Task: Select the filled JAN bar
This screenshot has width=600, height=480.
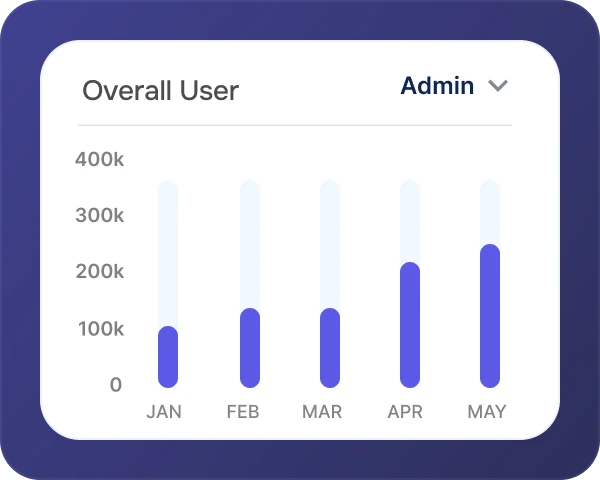Action: point(168,357)
